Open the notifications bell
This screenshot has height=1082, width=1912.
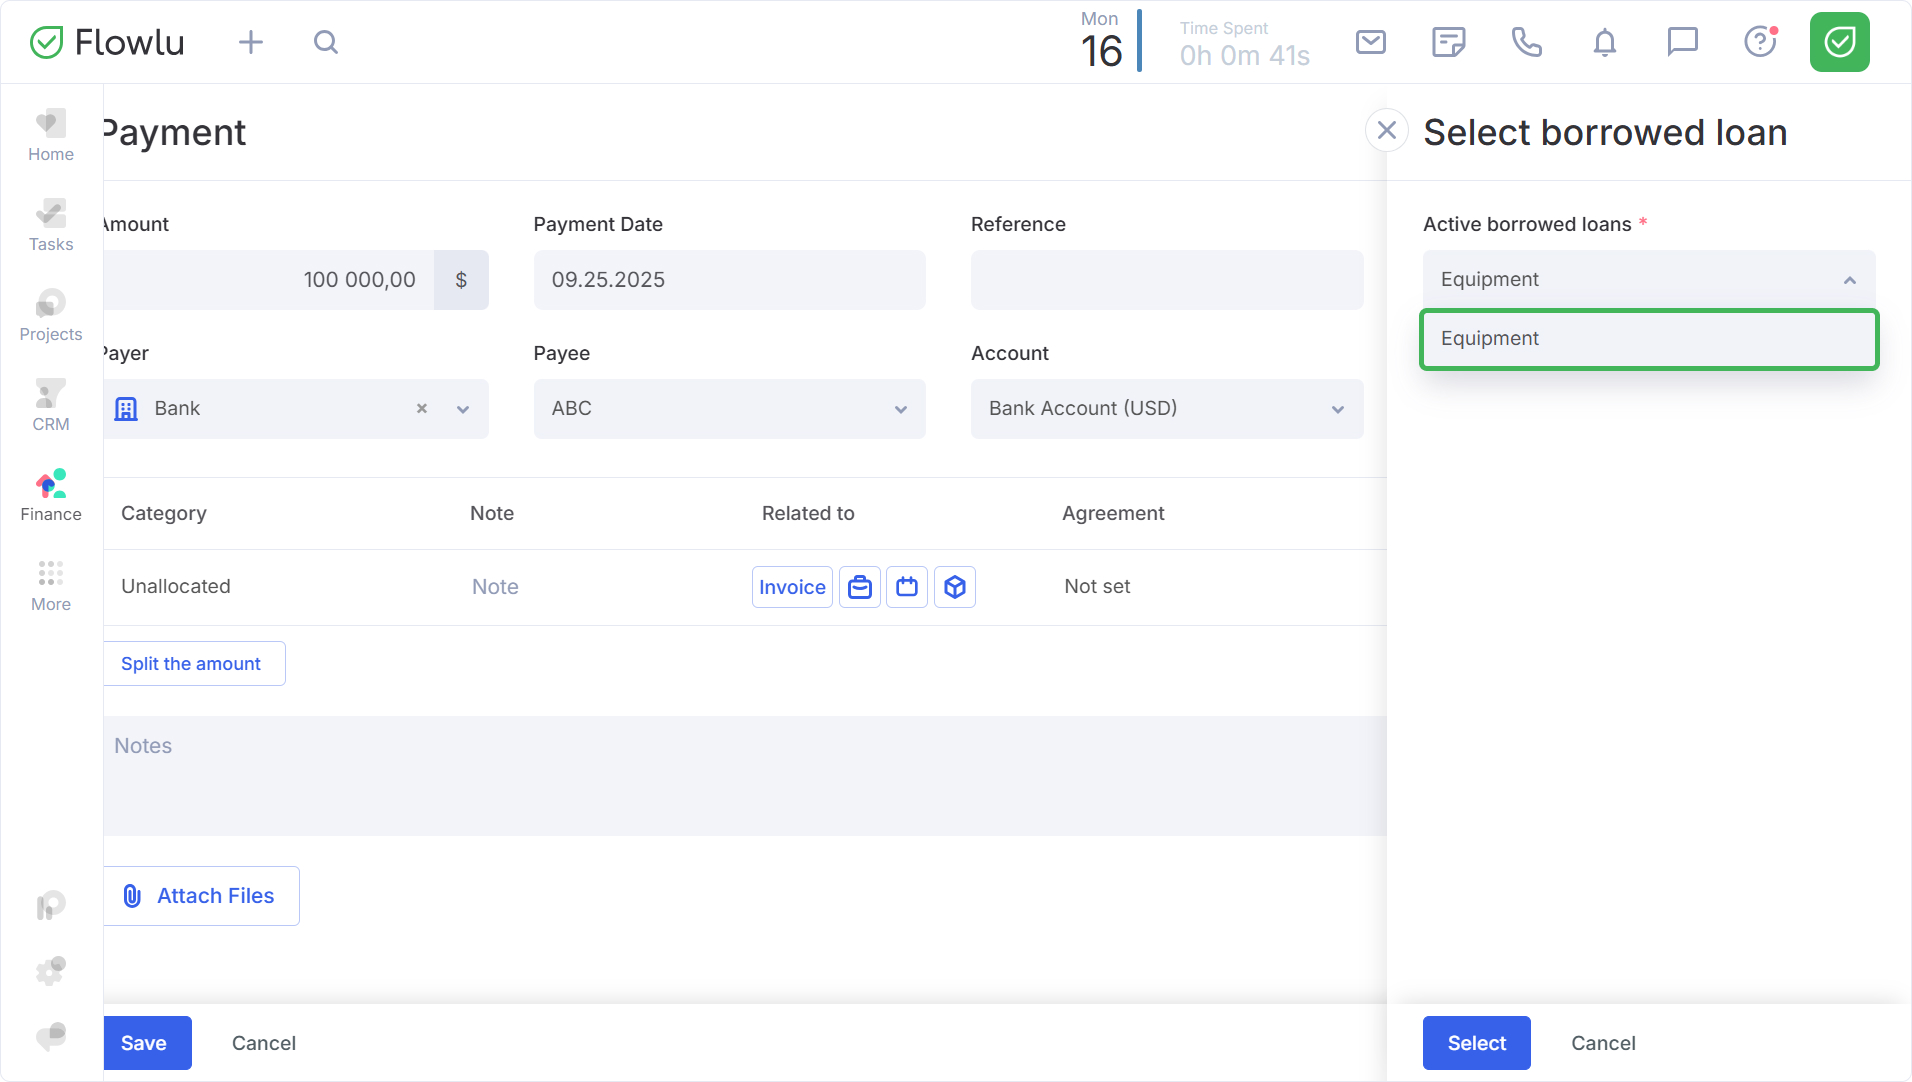point(1604,42)
